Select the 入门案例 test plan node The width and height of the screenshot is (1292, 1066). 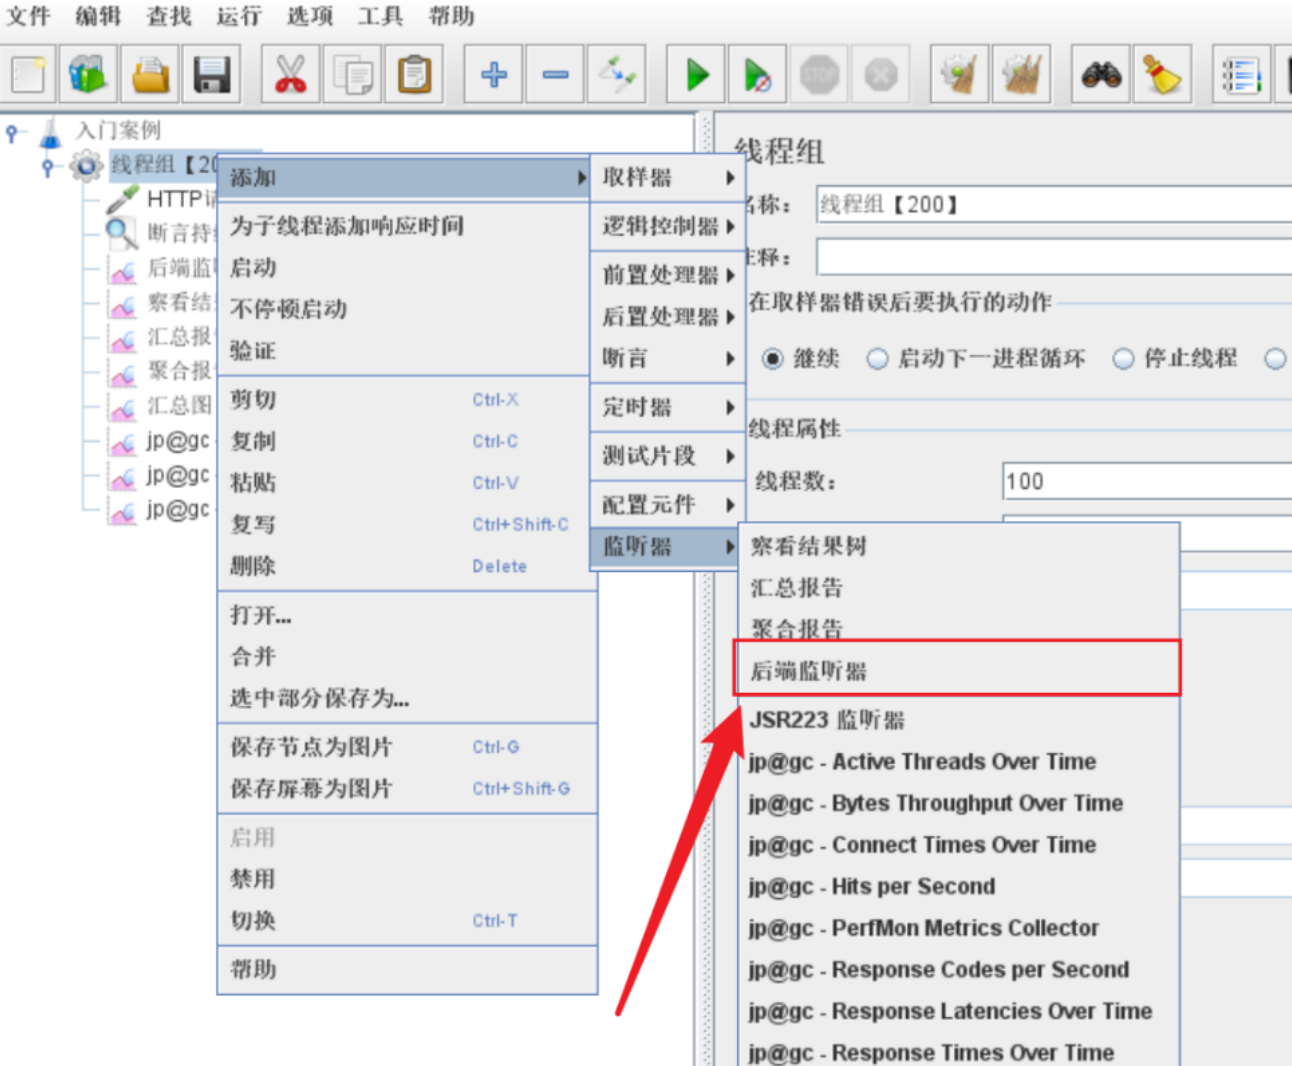tap(118, 130)
